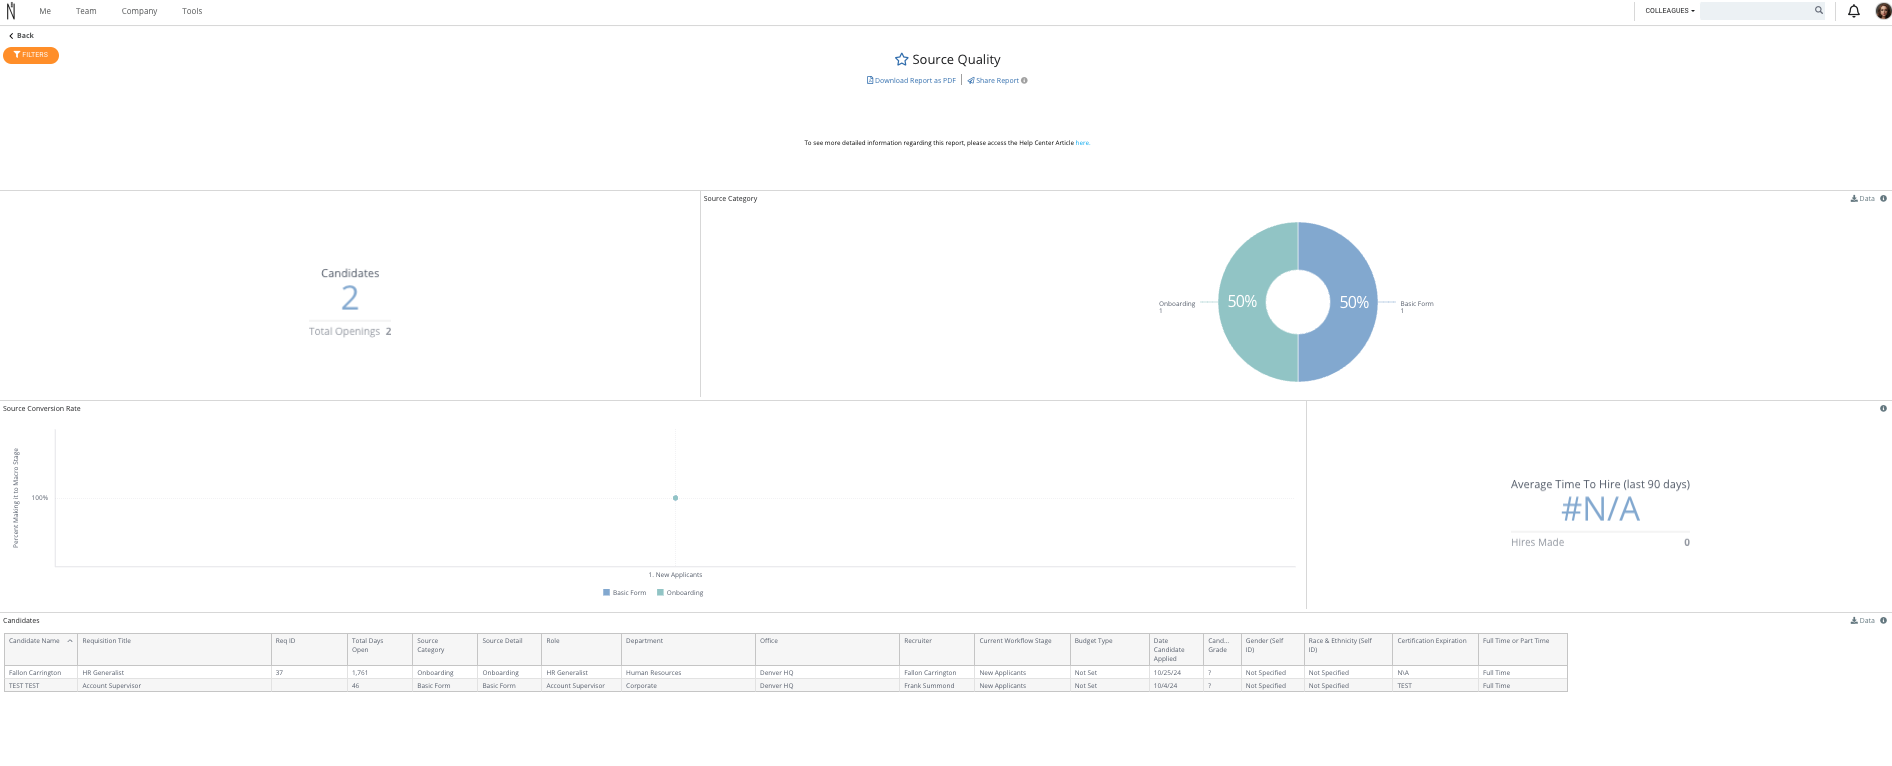Click the 10/25/24 applied date cell

[x=1176, y=673]
